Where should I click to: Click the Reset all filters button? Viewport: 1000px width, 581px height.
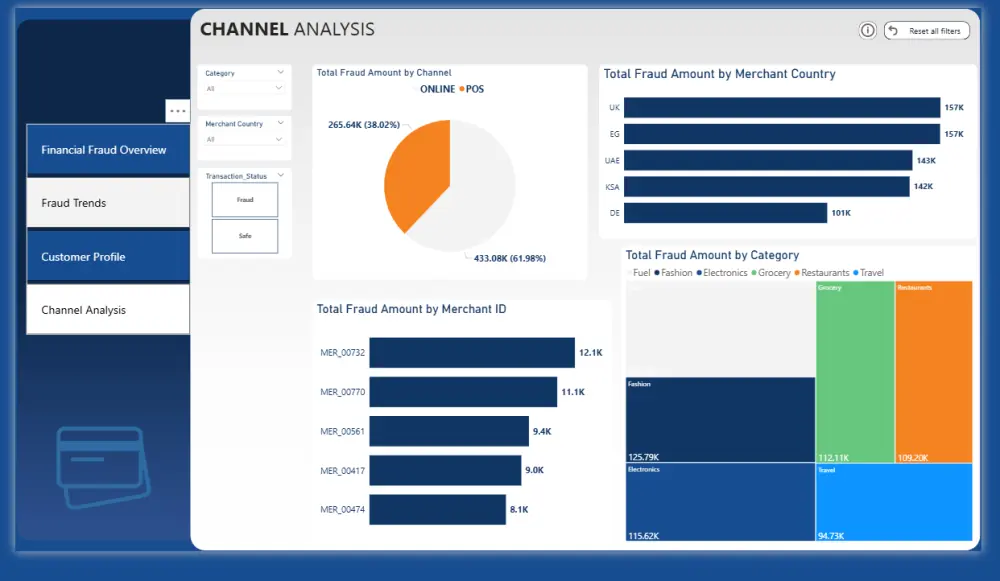927,31
